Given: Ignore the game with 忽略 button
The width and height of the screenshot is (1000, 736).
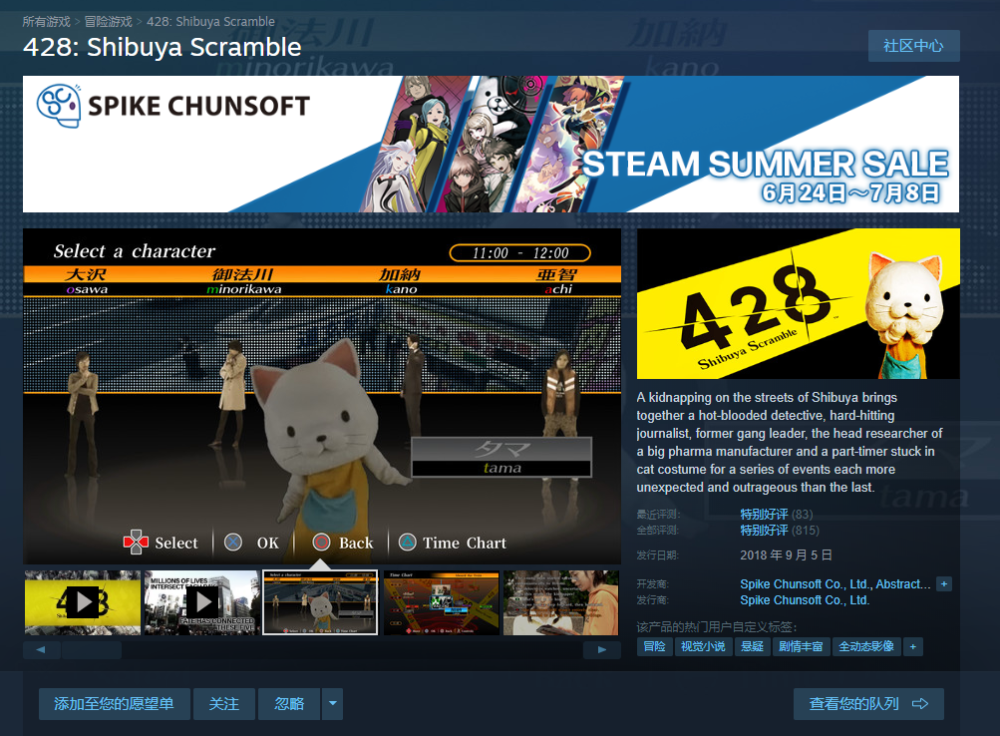Looking at the screenshot, I should 289,703.
